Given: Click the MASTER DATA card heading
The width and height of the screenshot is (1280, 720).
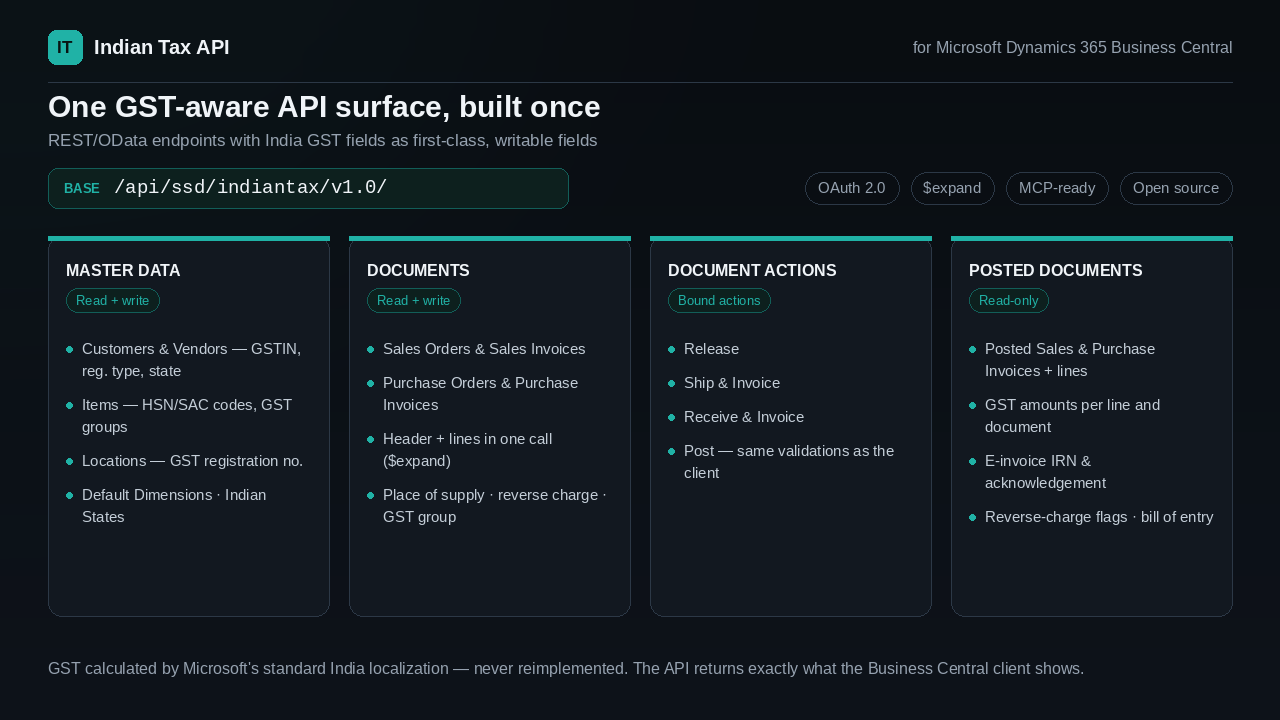Looking at the screenshot, I should (123, 270).
